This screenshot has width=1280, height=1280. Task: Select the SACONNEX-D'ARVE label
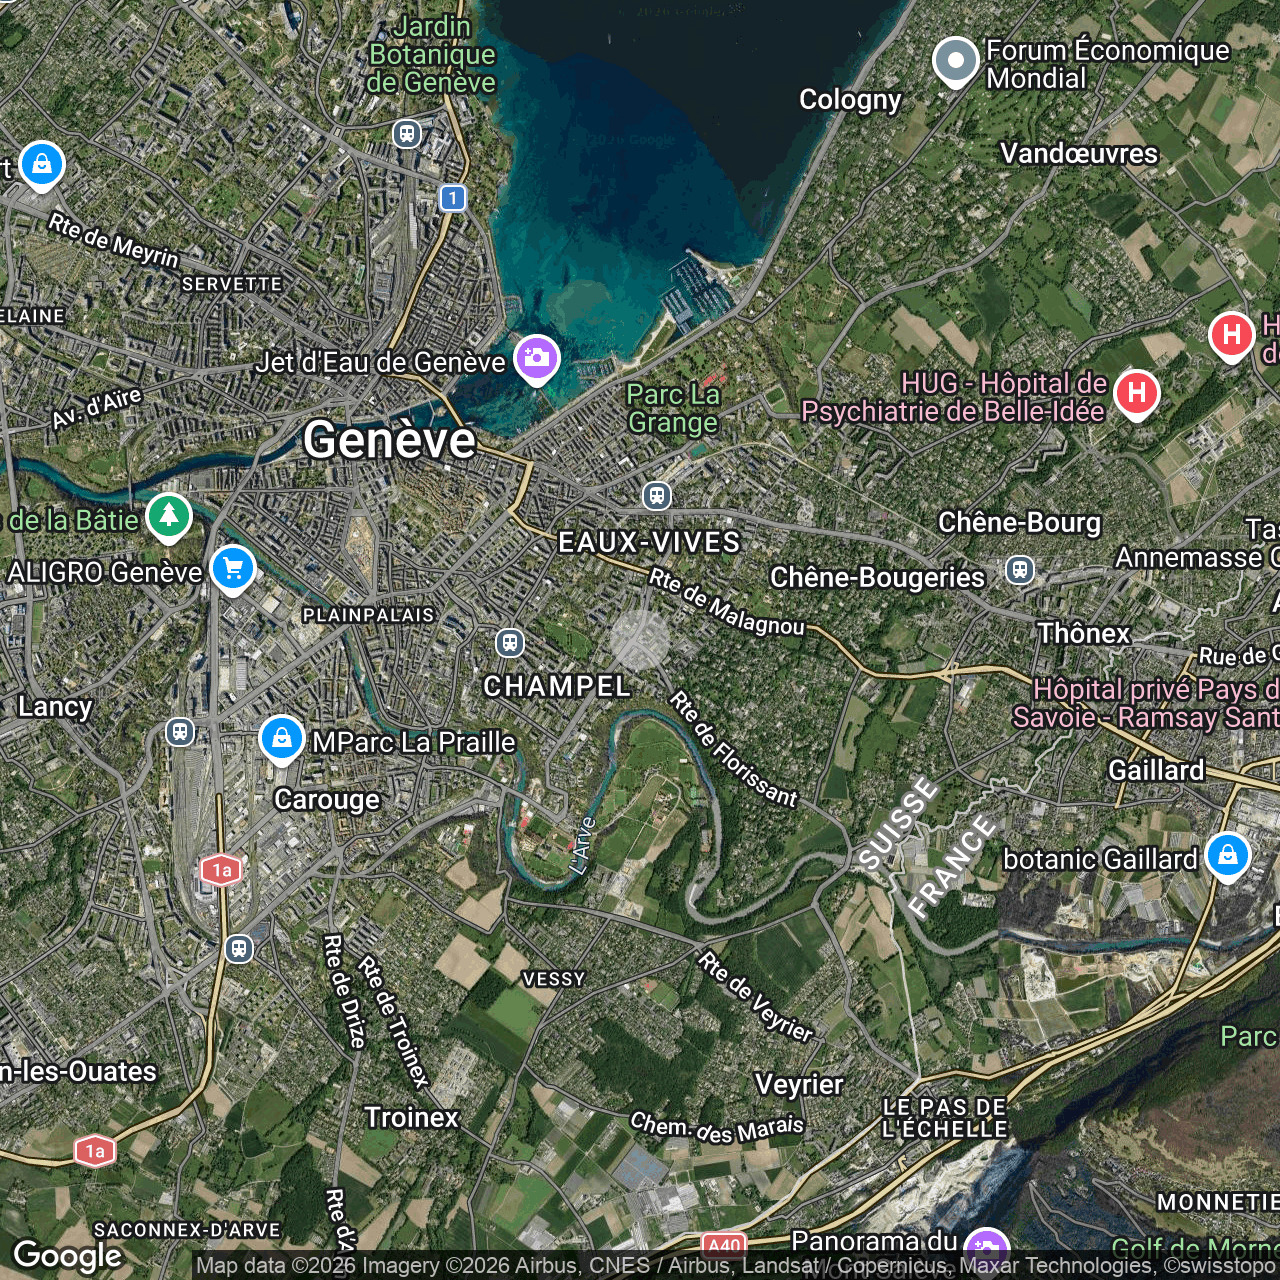tap(187, 1230)
